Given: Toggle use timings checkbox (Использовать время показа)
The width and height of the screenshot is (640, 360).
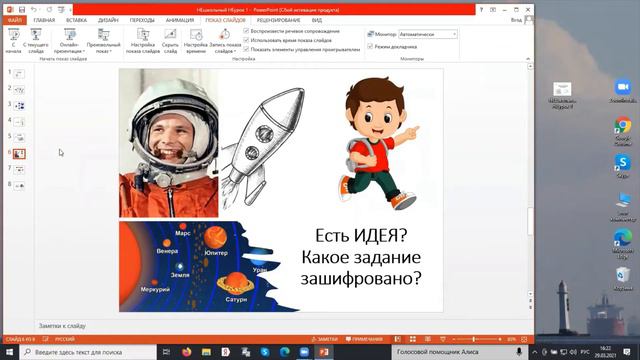Looking at the screenshot, I should (246, 40).
